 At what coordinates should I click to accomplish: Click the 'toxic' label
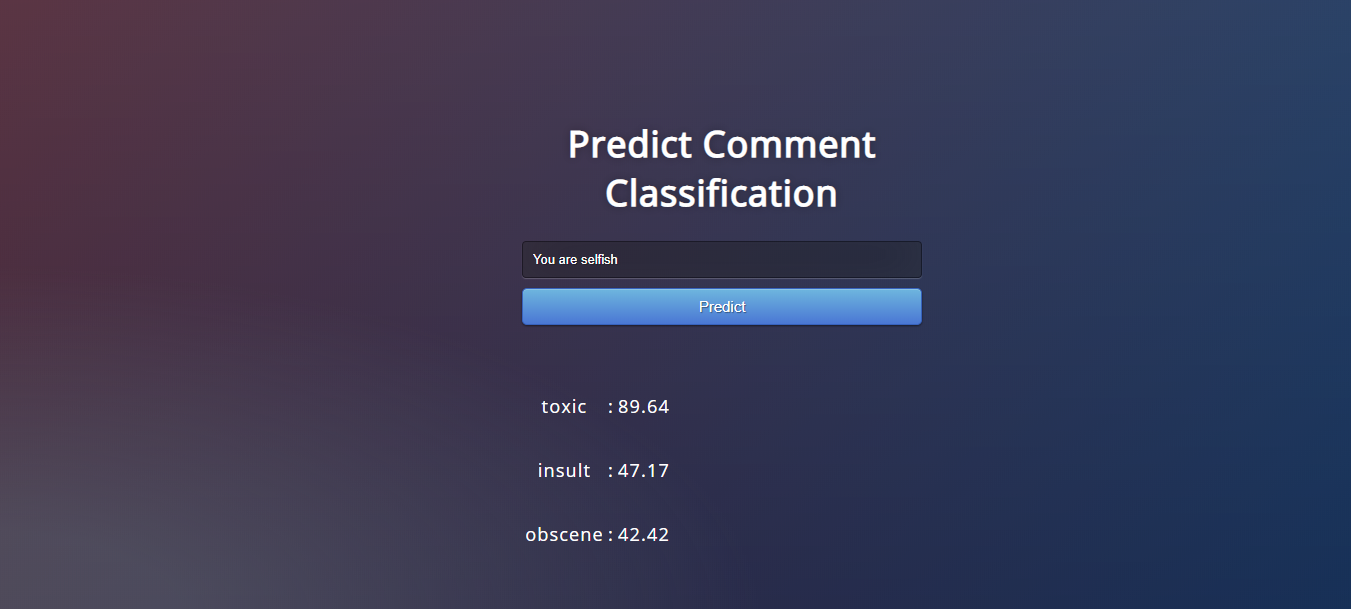(563, 406)
